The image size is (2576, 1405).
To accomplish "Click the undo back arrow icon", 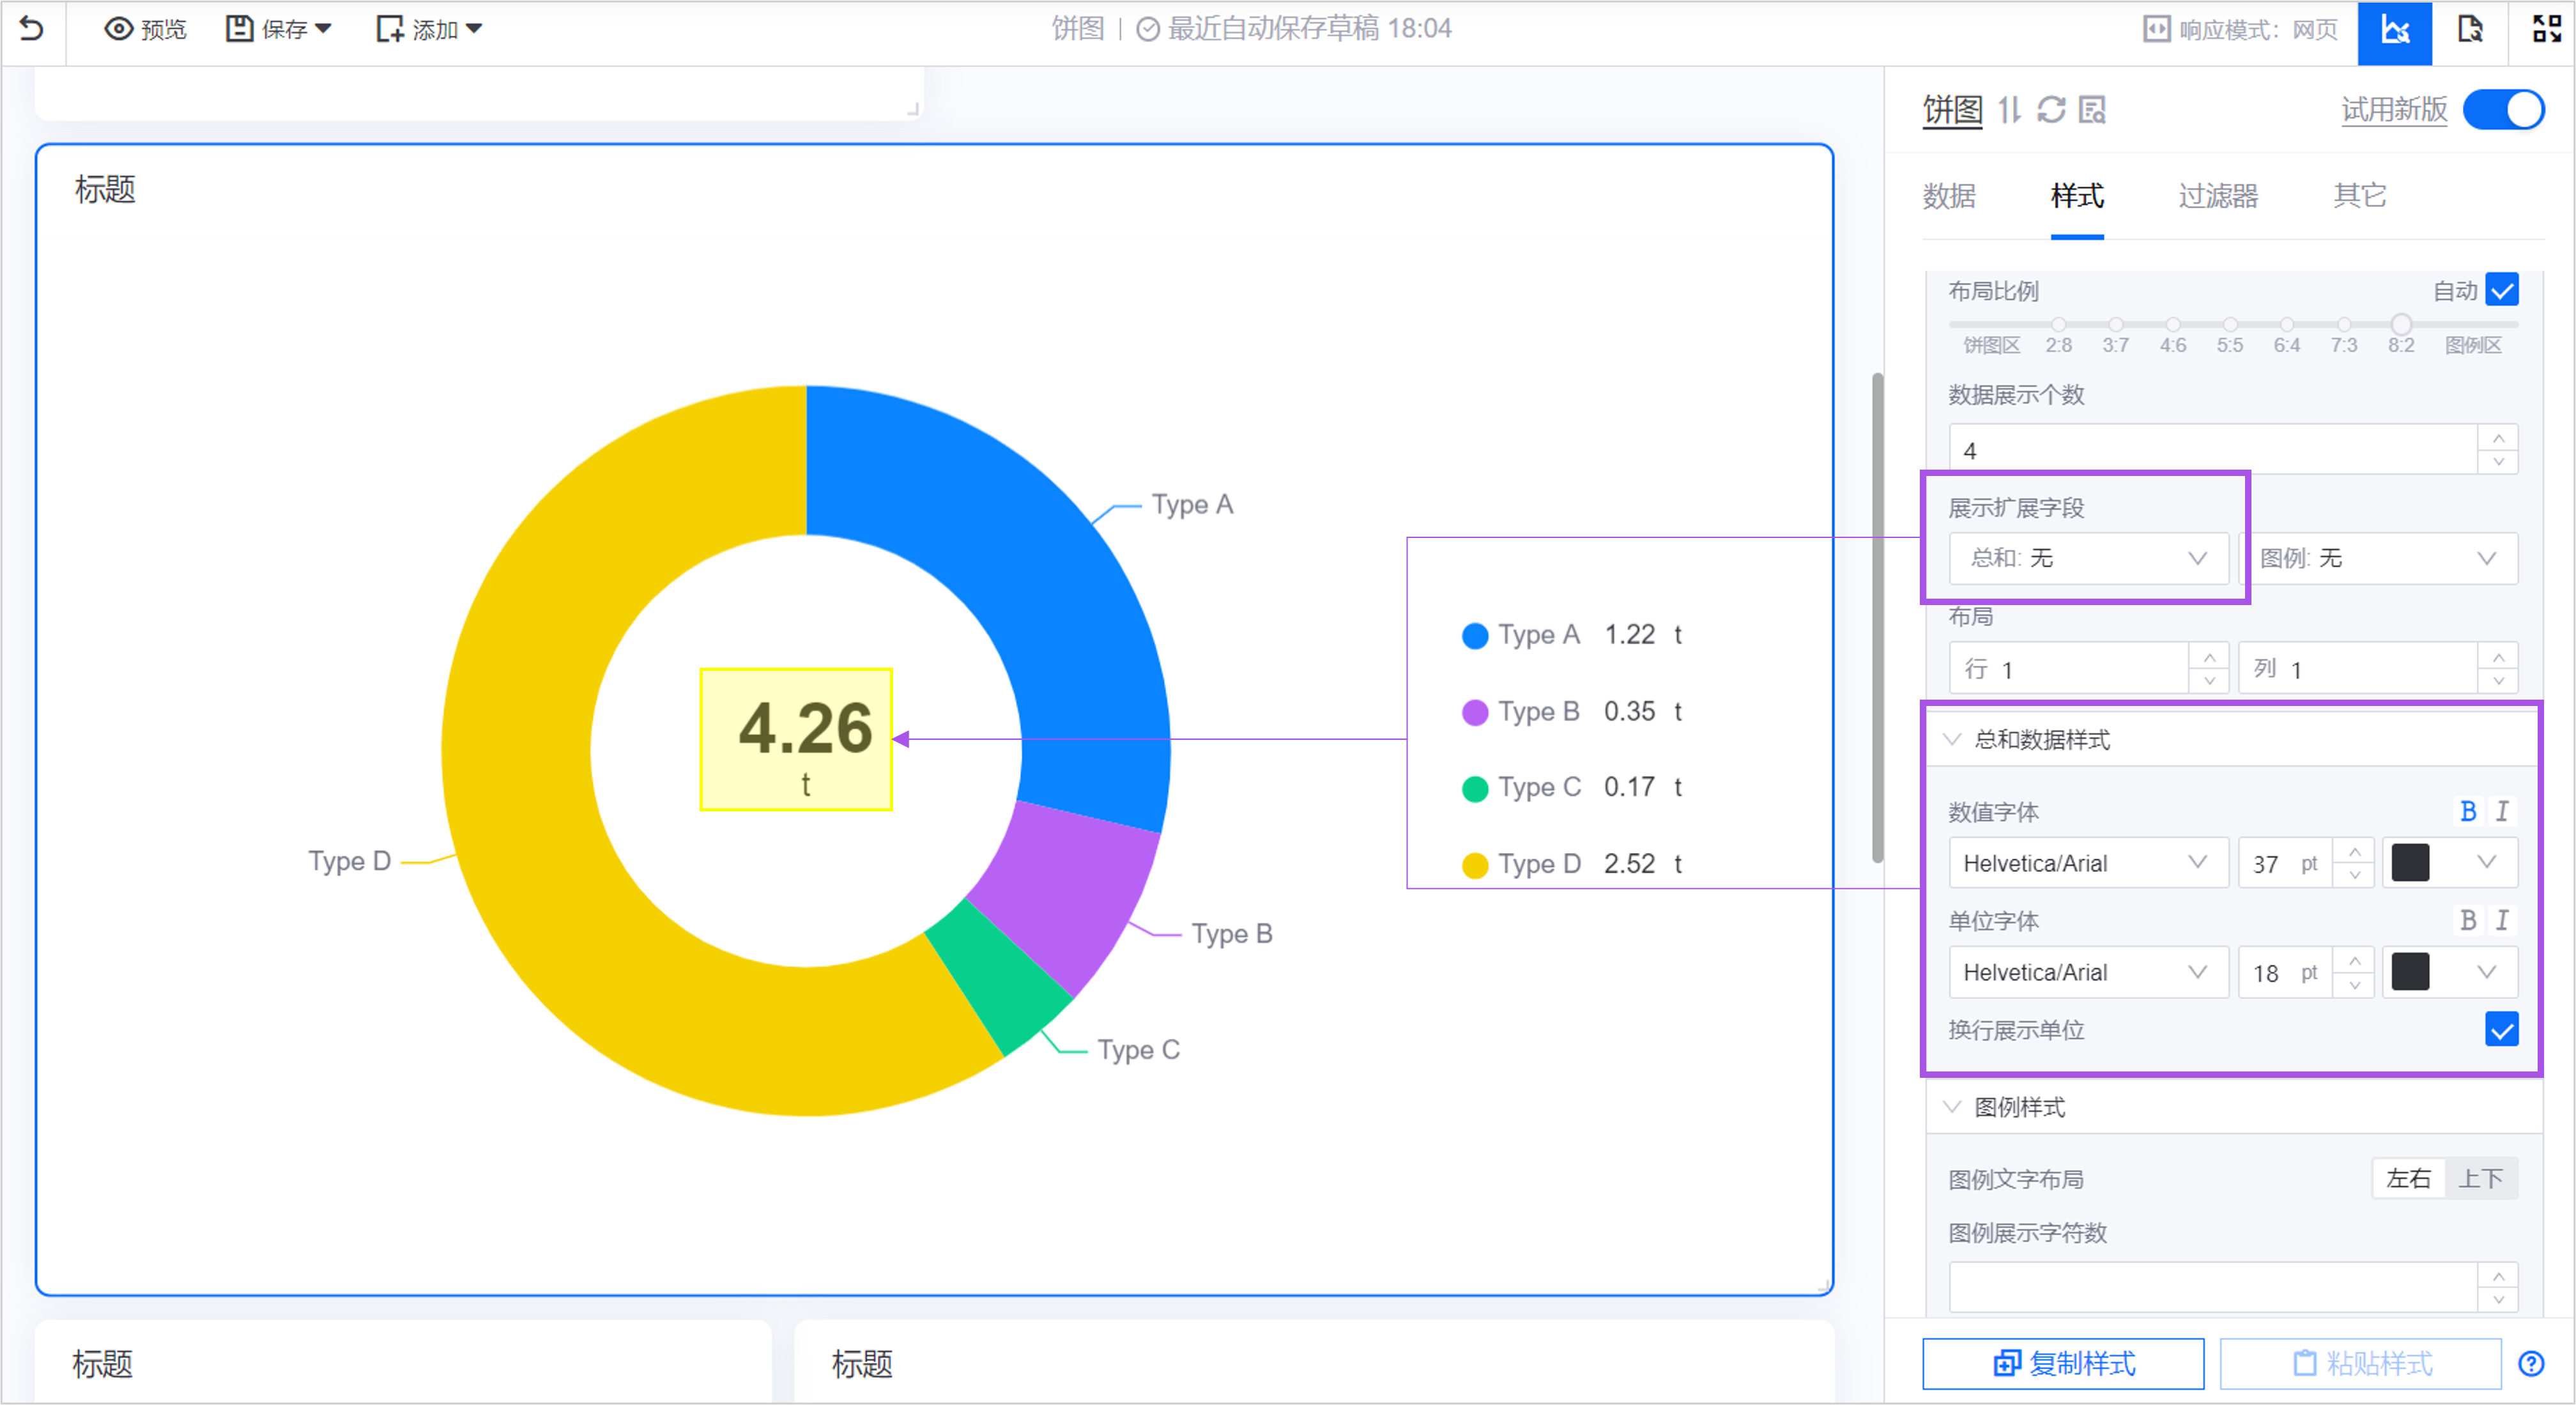I will (32, 29).
